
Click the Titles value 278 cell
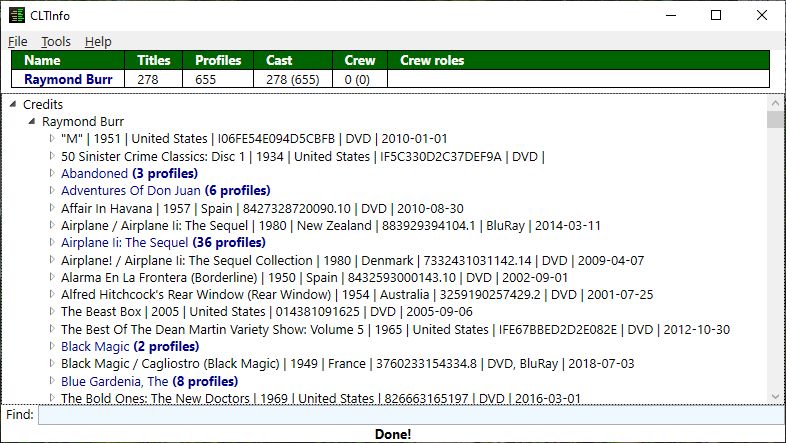[x=153, y=79]
